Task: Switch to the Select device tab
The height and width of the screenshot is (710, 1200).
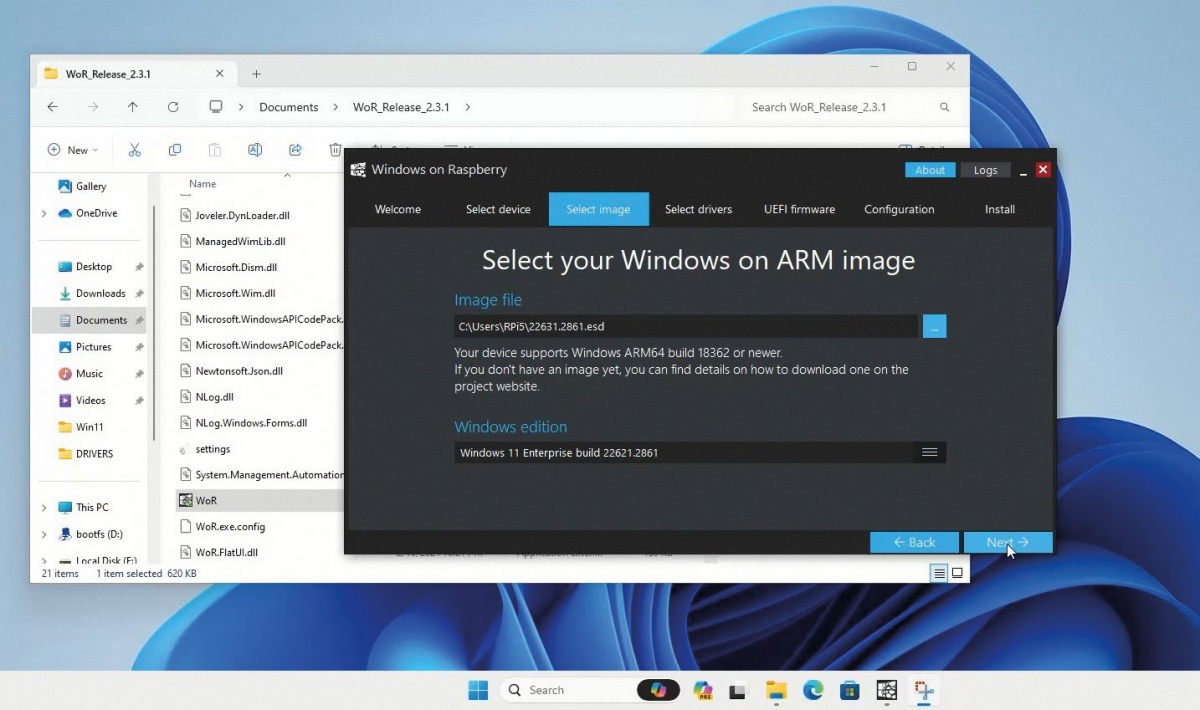Action: tap(498, 209)
